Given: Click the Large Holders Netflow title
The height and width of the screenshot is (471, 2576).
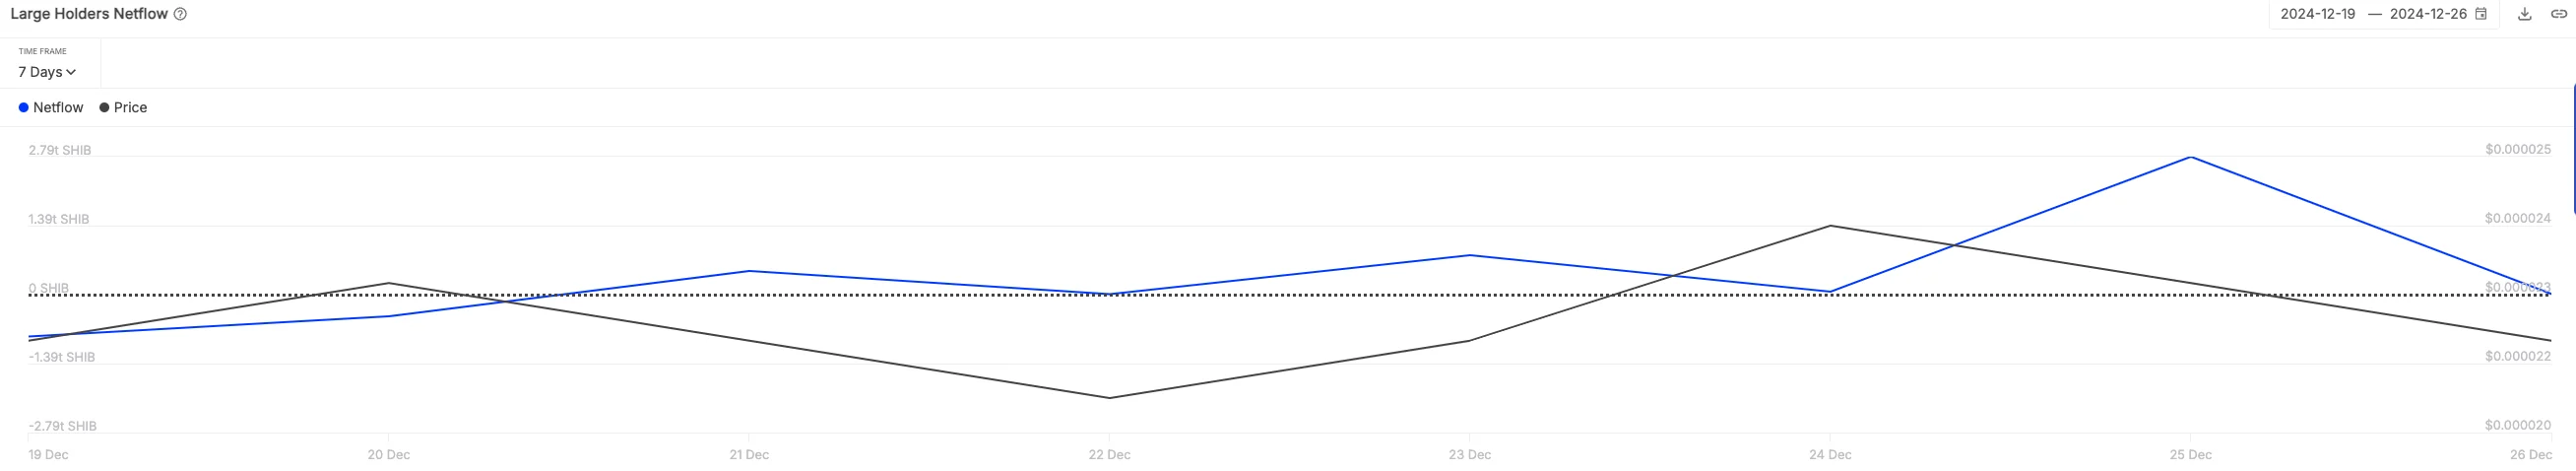Looking at the screenshot, I should [x=89, y=14].
